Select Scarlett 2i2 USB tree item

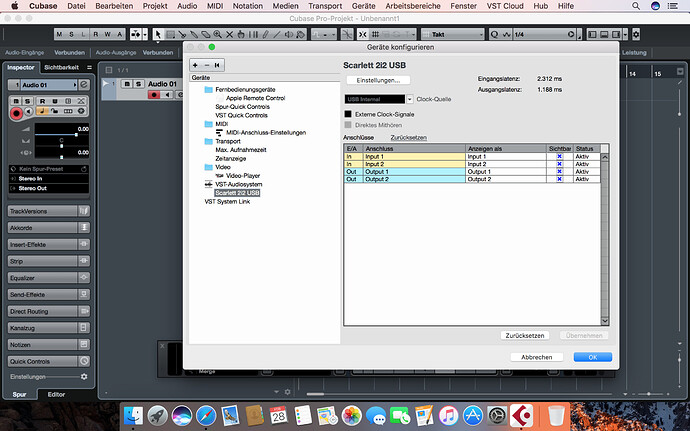[237, 193]
